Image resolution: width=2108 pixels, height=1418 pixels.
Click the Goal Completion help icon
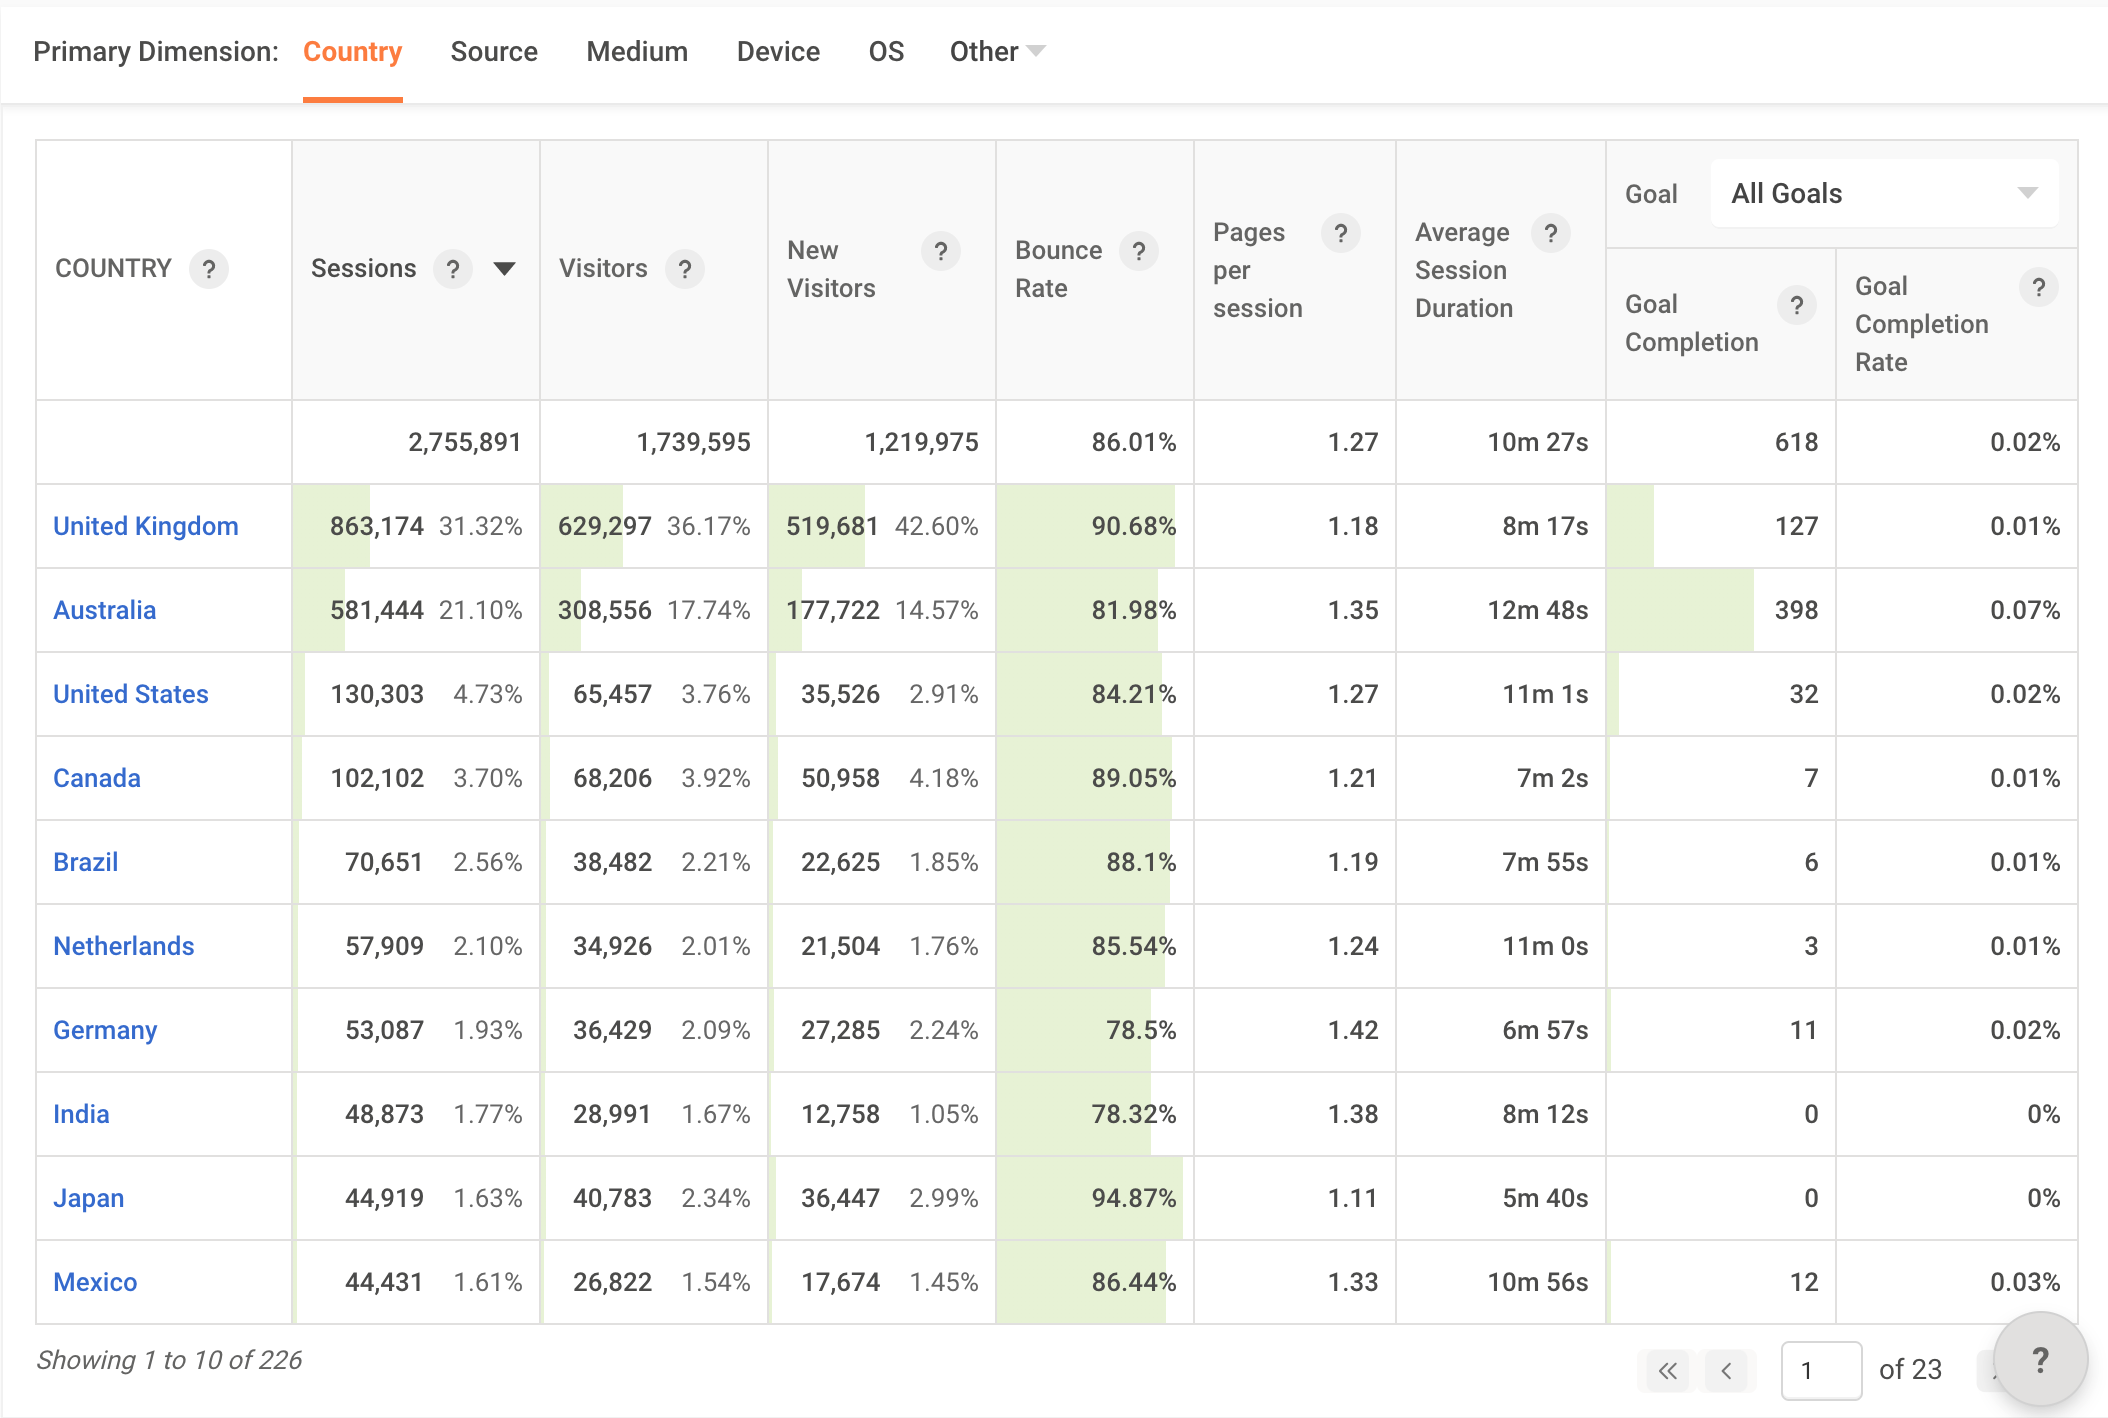[1796, 305]
